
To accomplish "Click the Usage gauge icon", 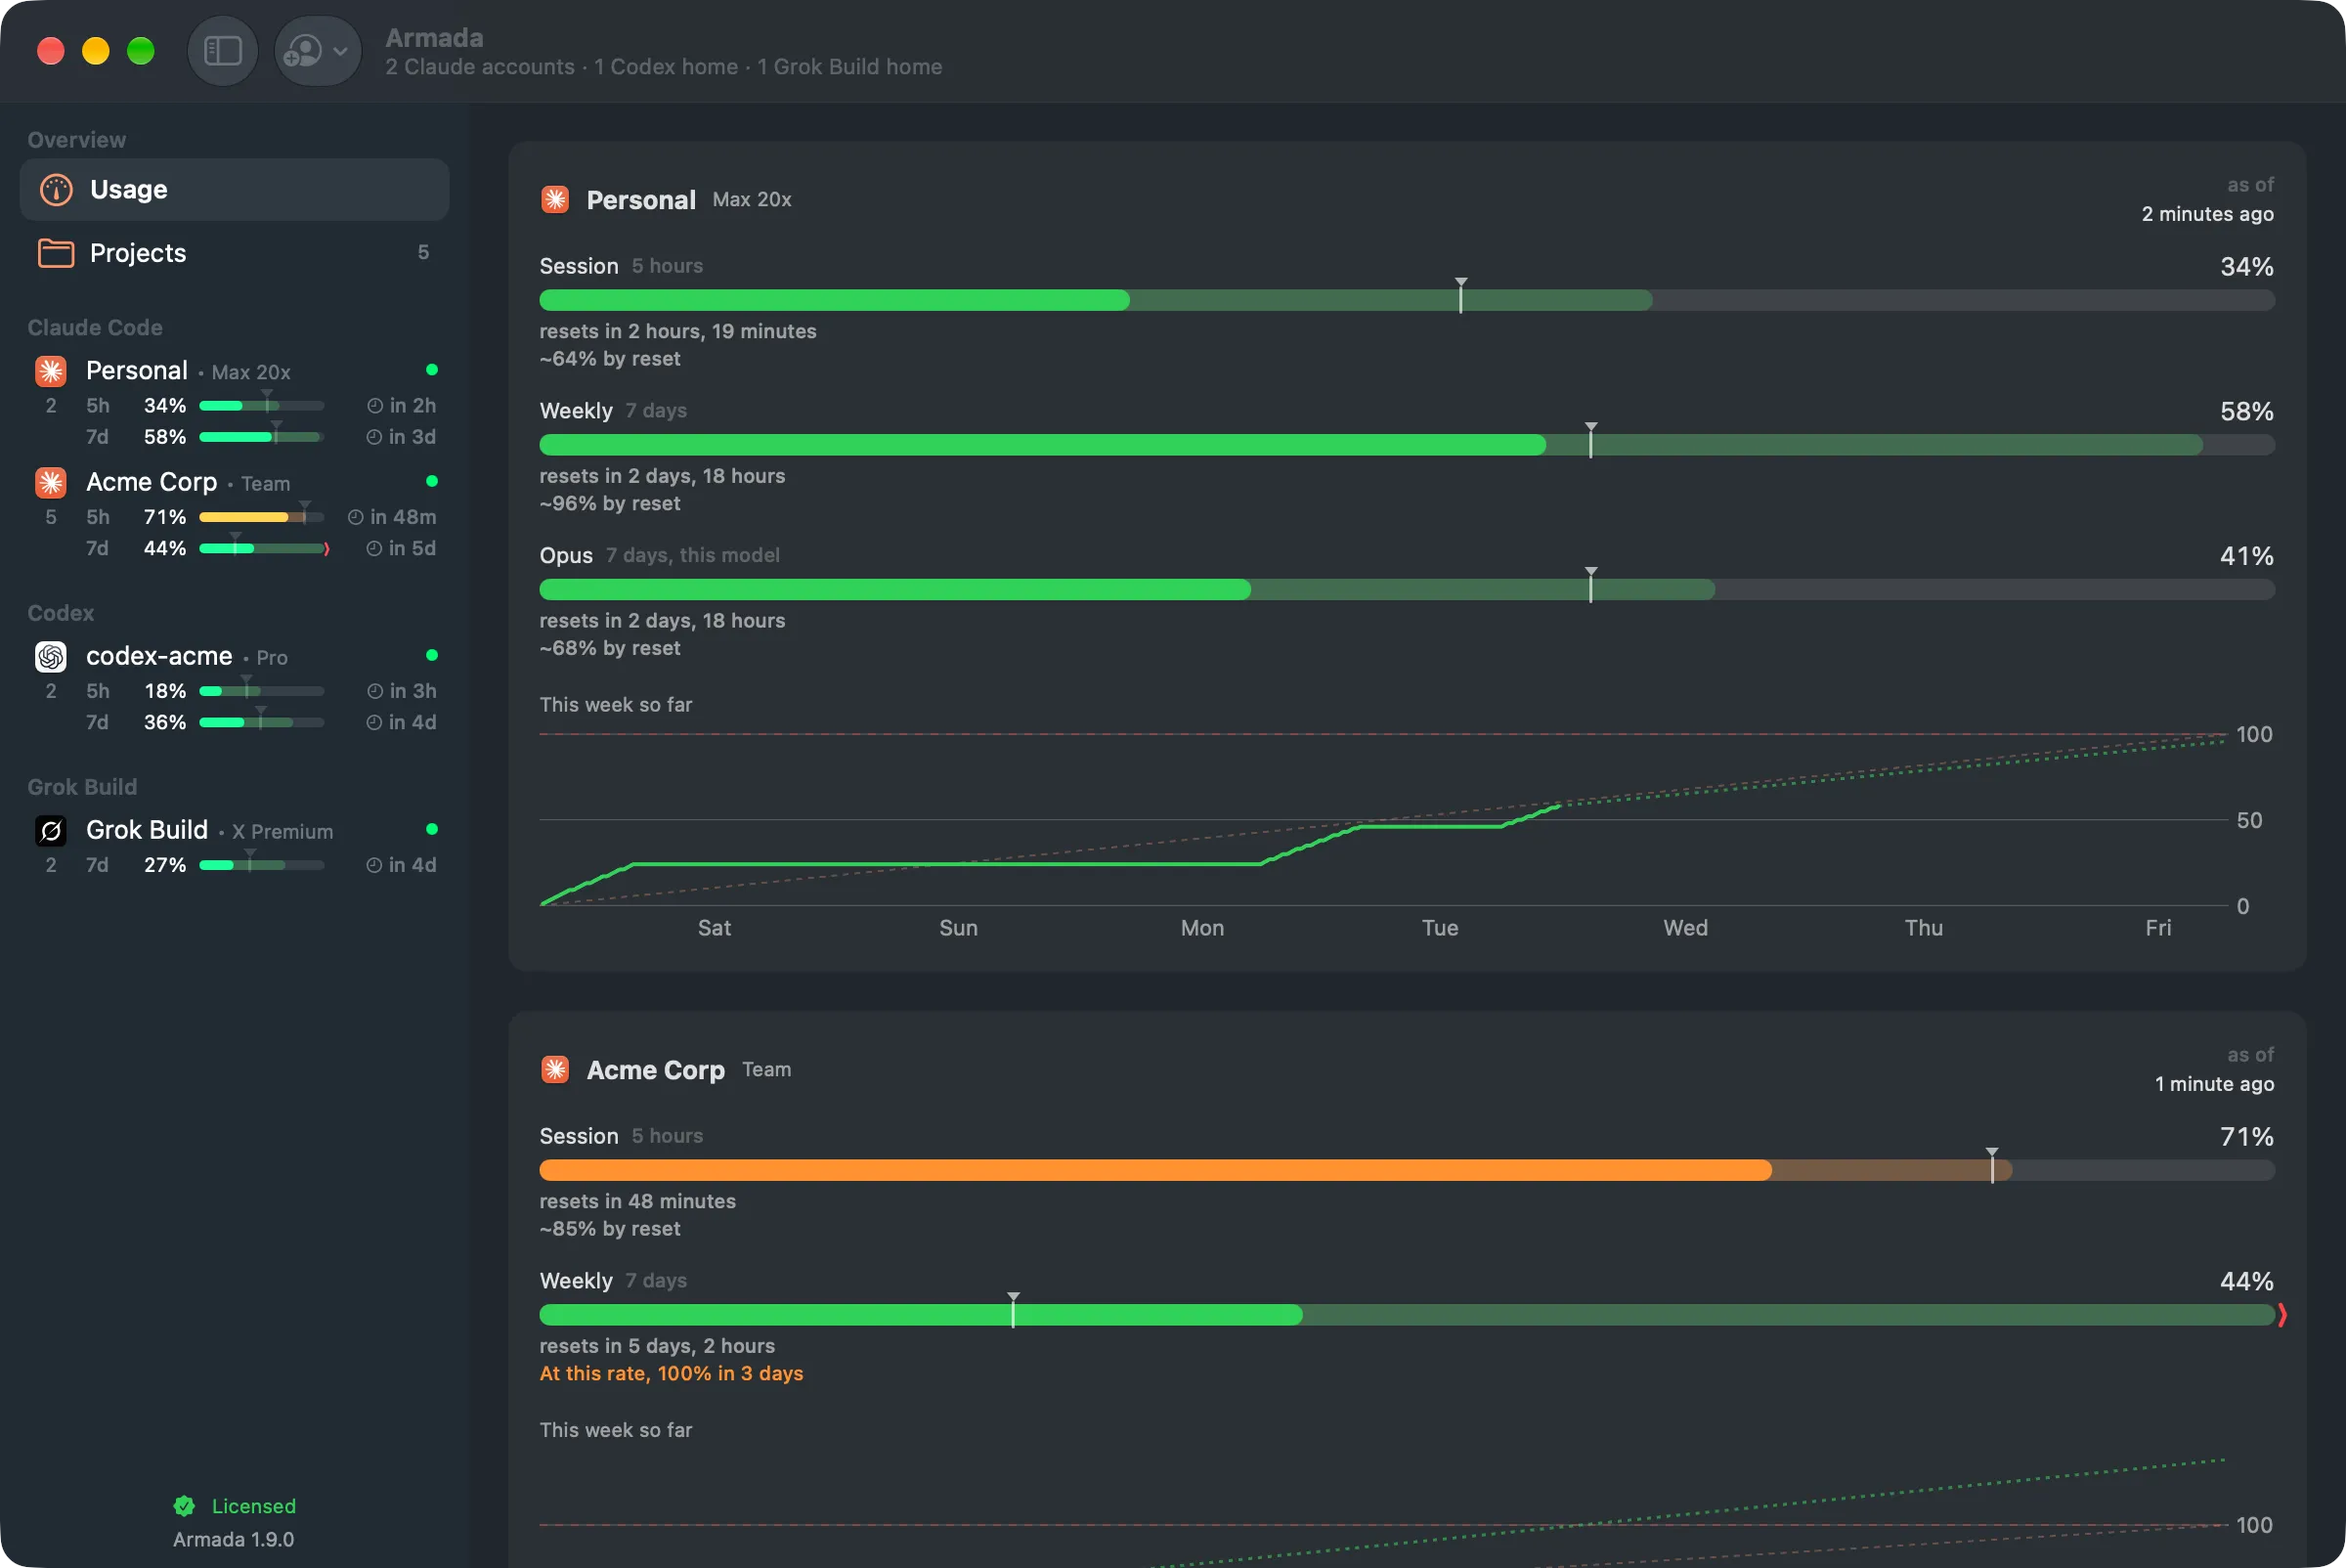I will [x=56, y=189].
